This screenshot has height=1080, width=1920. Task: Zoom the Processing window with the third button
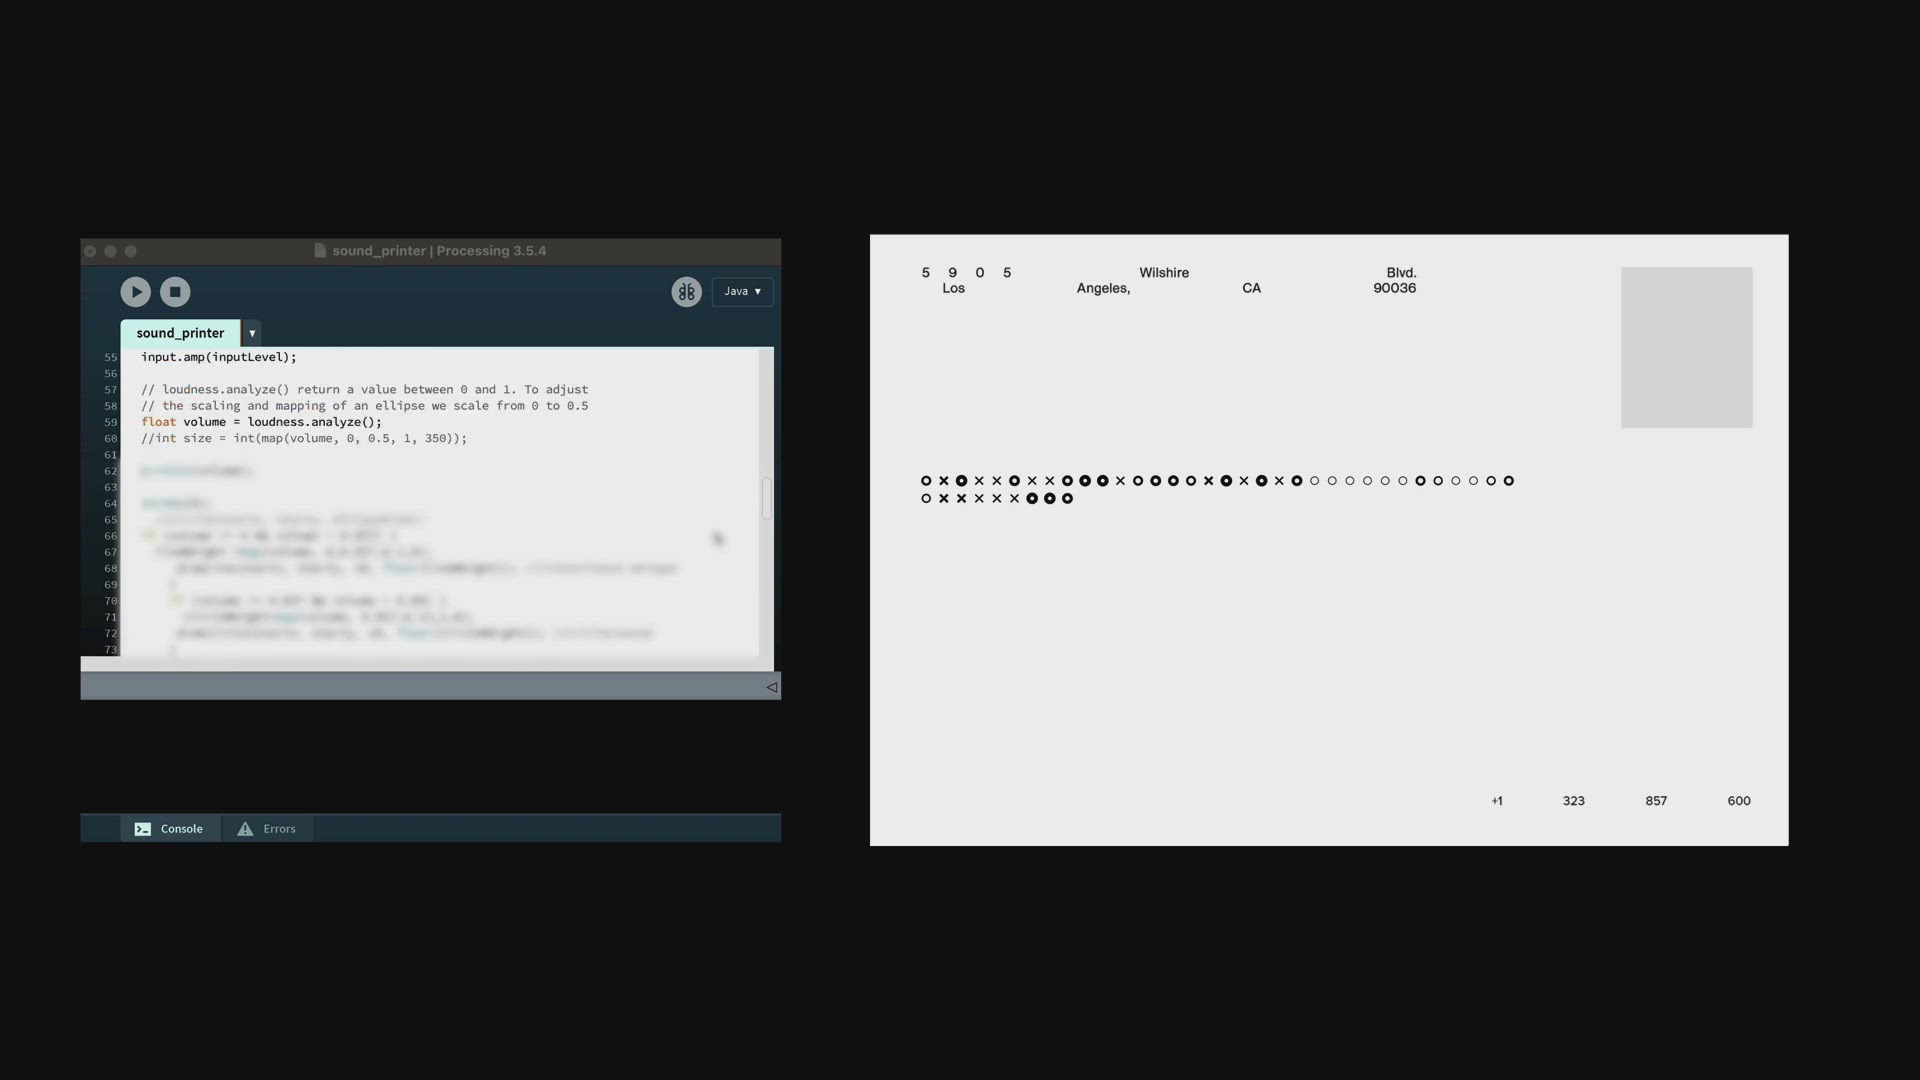[130, 251]
